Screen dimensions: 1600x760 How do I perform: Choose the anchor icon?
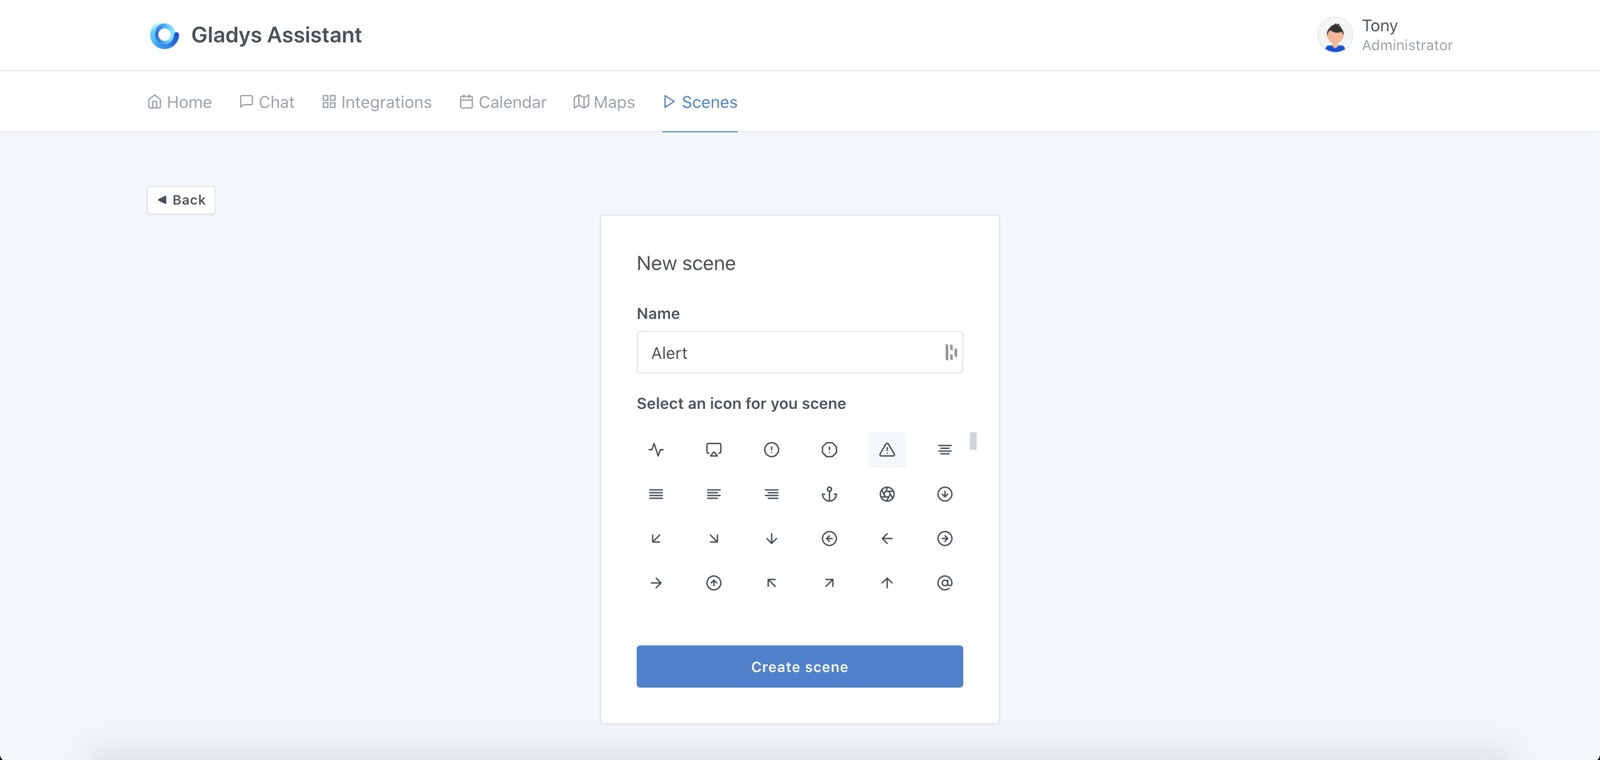pos(829,494)
